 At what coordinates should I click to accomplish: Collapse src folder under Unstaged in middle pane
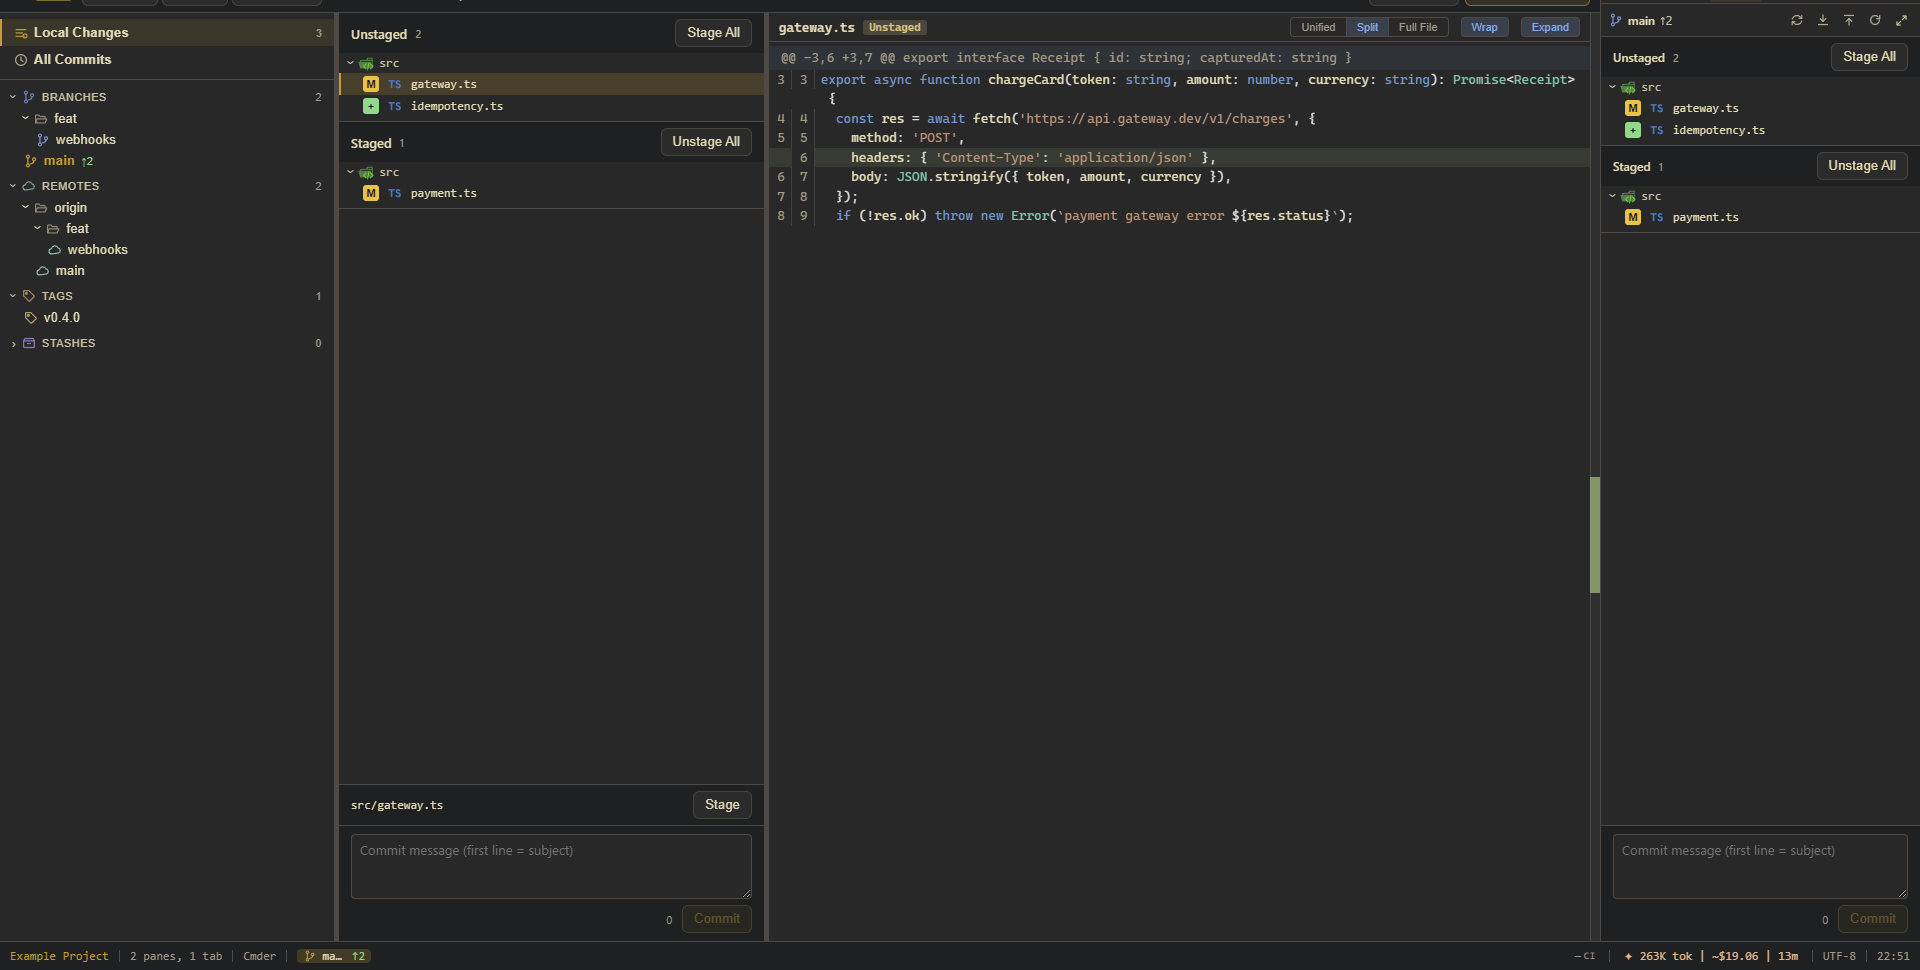tap(351, 63)
